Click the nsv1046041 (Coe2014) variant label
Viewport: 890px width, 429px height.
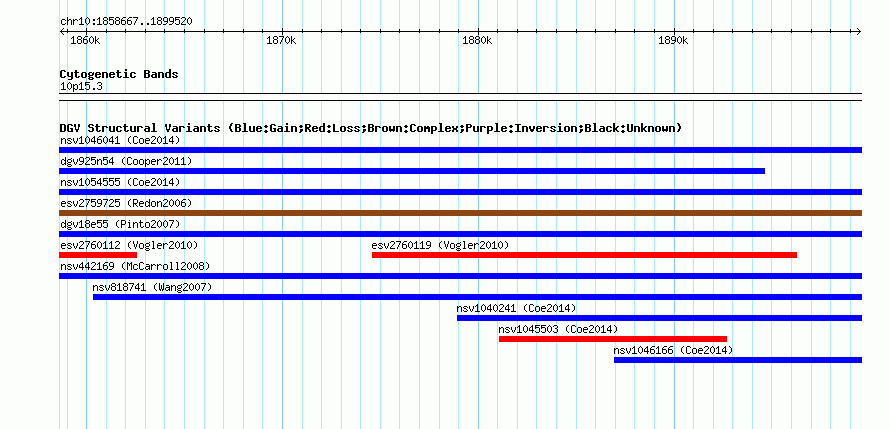coord(120,140)
